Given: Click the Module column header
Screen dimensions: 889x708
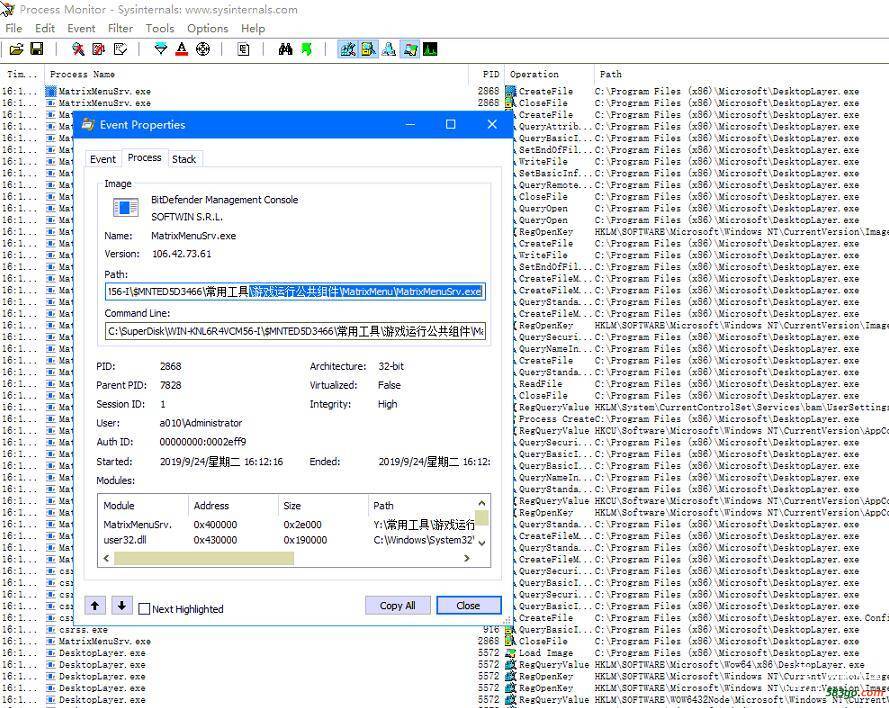Looking at the screenshot, I should (143, 506).
